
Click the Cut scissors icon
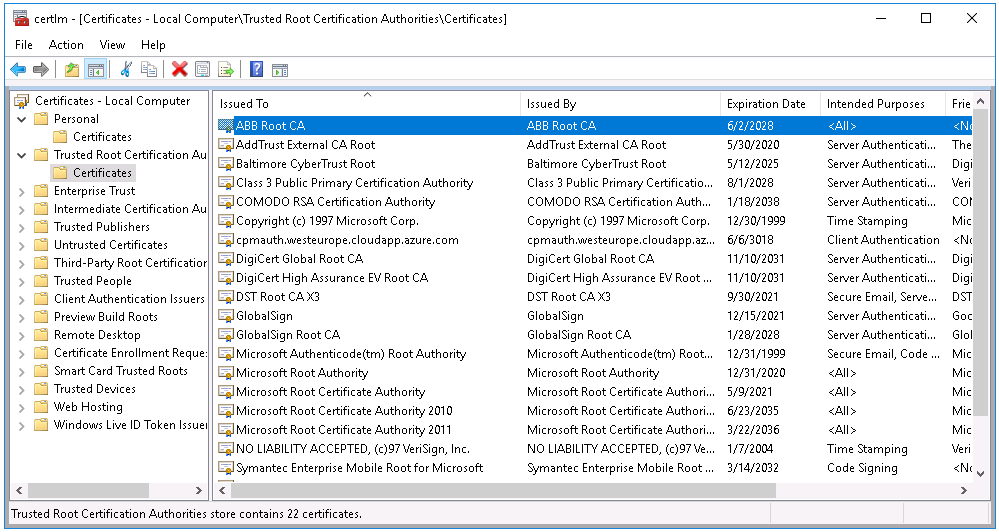[126, 69]
